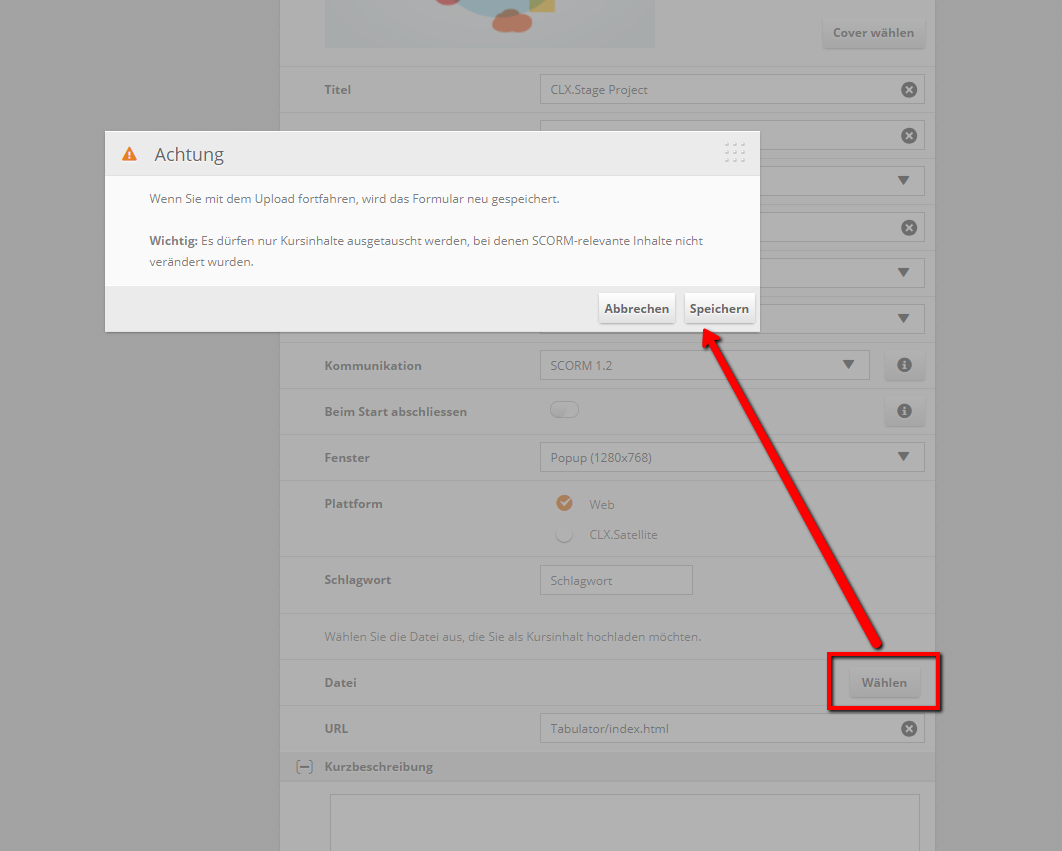The height and width of the screenshot is (851, 1062).
Task: Clear the URL field with X icon
Action: click(x=908, y=729)
